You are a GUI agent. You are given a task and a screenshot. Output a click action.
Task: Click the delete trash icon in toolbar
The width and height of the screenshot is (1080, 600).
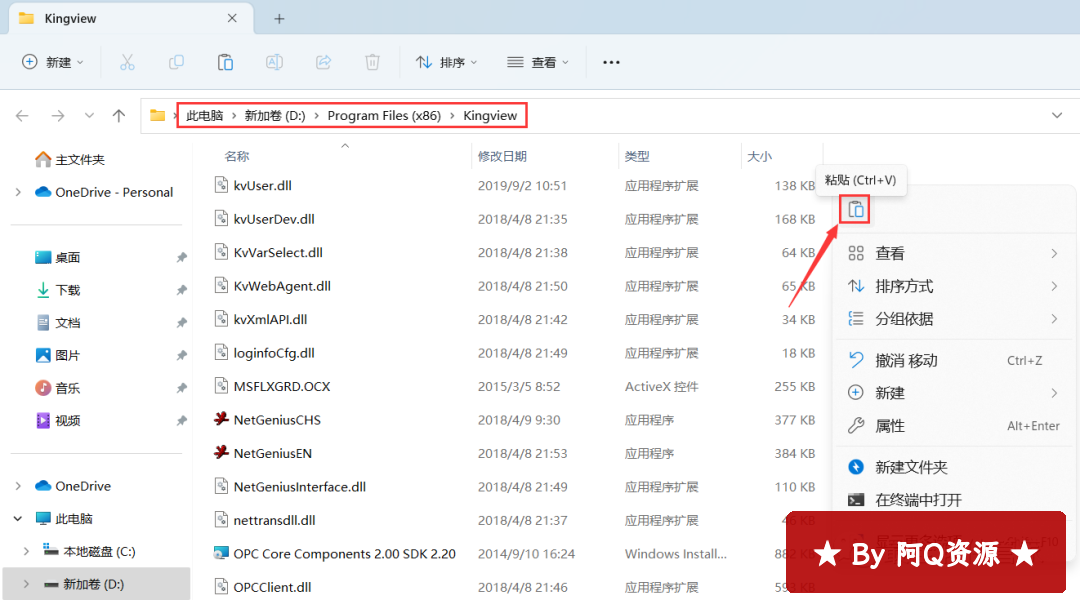pos(372,62)
